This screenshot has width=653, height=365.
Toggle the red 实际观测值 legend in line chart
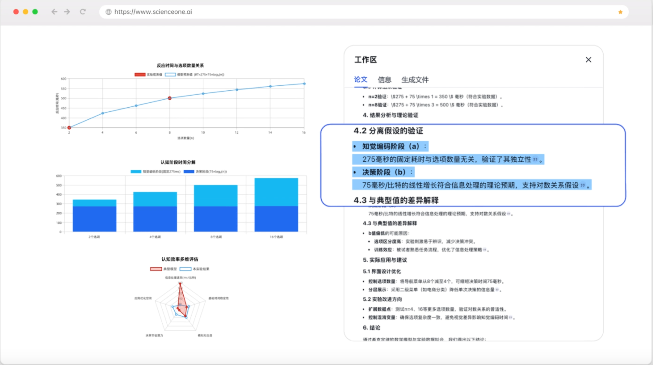148,75
